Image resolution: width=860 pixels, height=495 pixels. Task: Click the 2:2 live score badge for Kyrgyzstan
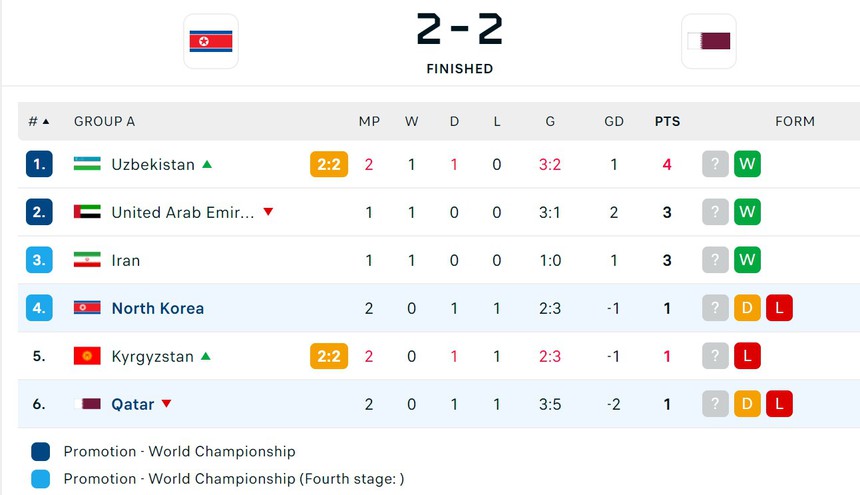click(x=329, y=356)
